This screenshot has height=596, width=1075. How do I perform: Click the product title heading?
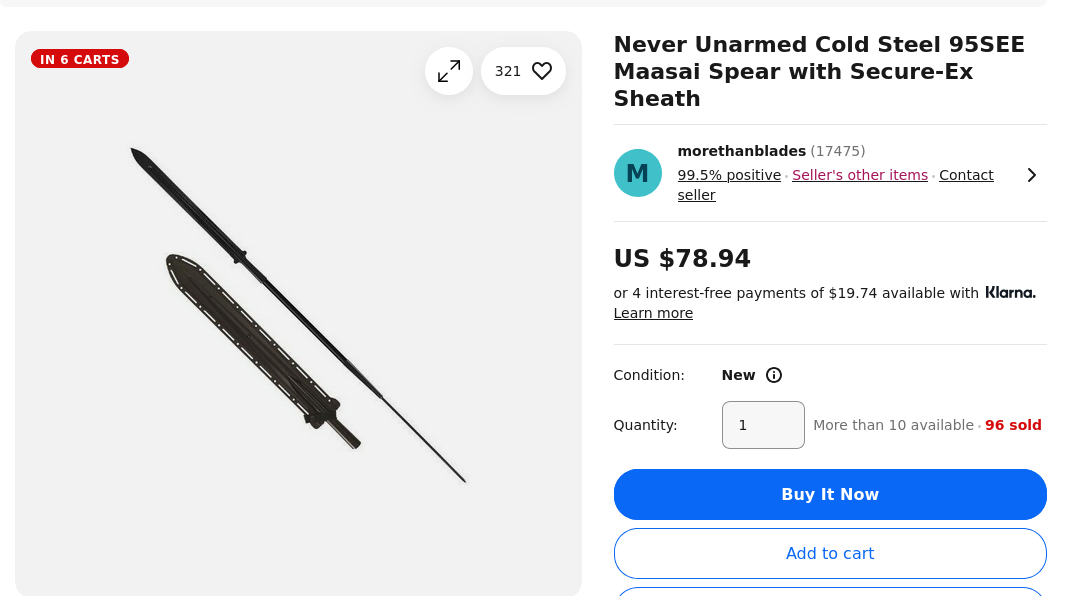(819, 71)
